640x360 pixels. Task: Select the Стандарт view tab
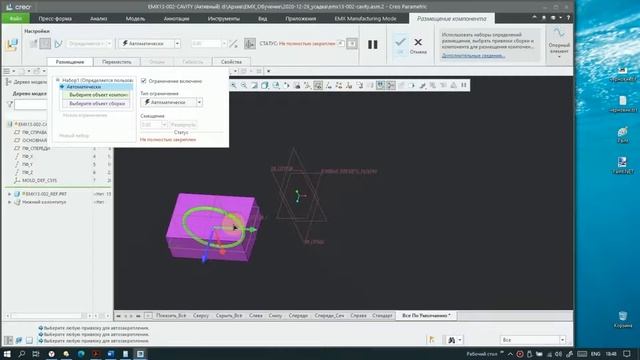point(382,316)
